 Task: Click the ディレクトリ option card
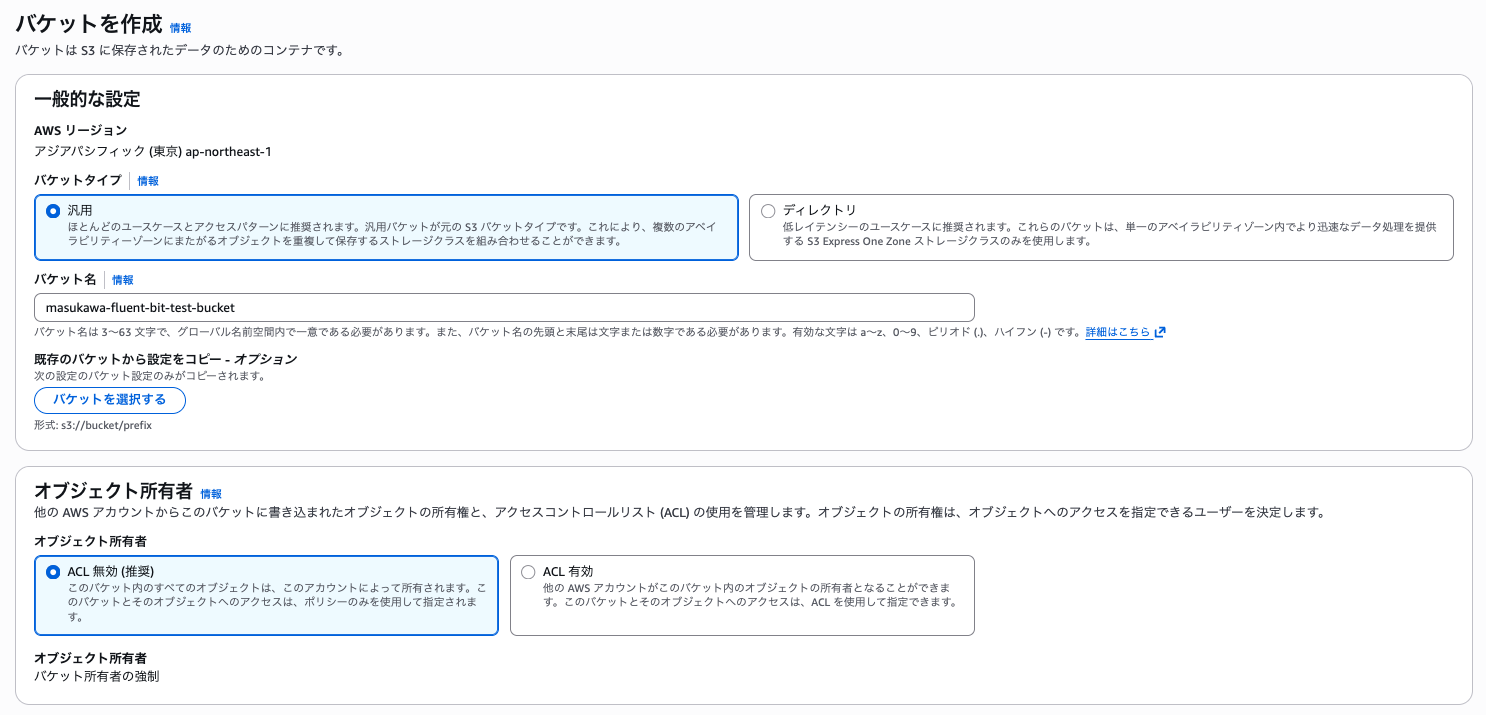coord(1100,229)
